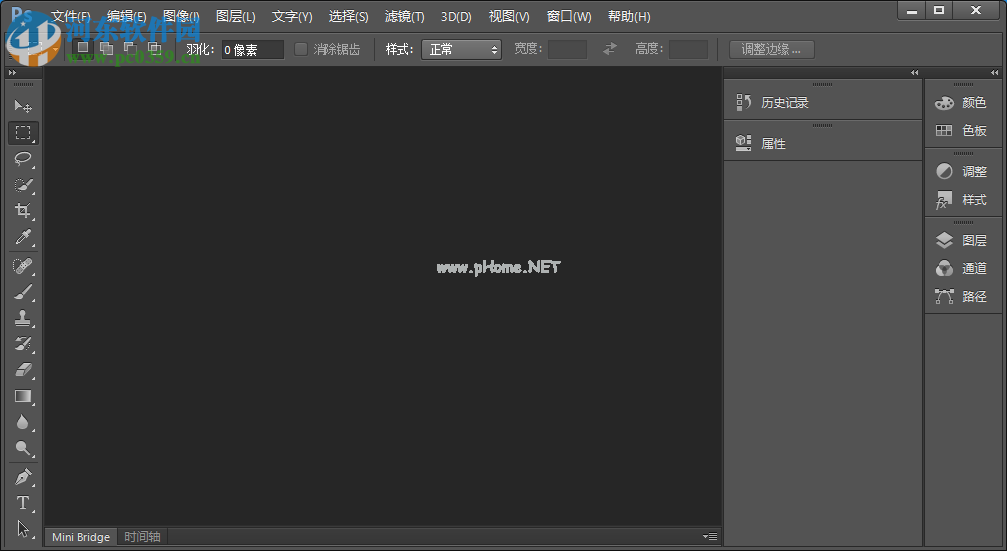The width and height of the screenshot is (1007, 551).
Task: Open the Style (样式) dropdown set to 正常
Action: 461,49
